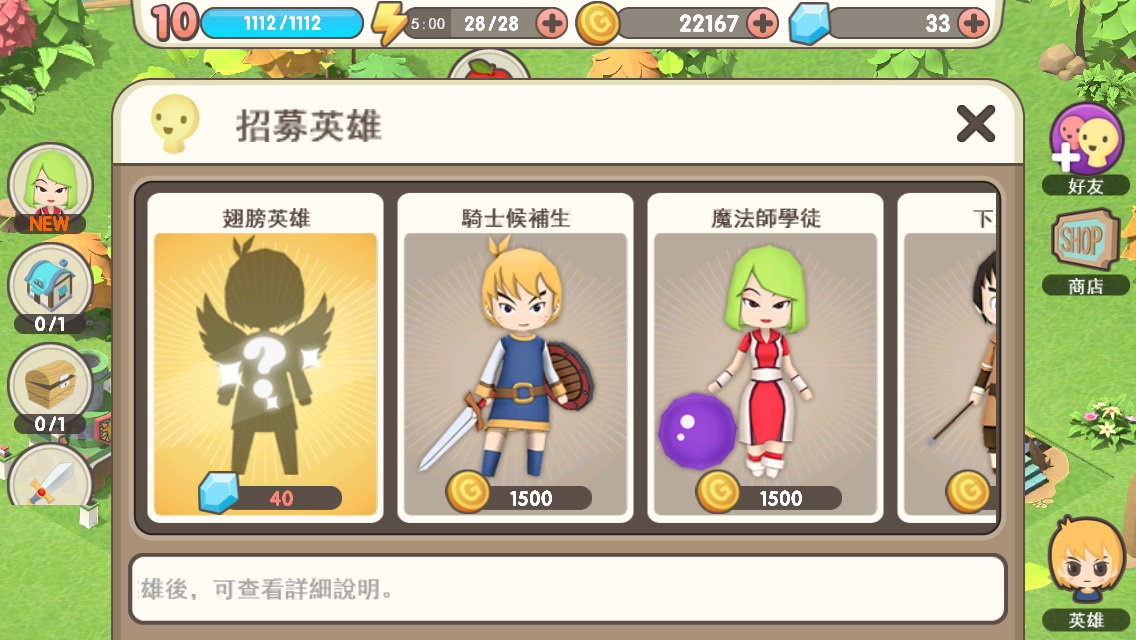
Task: Open the 好友 friends icon
Action: (1085, 149)
